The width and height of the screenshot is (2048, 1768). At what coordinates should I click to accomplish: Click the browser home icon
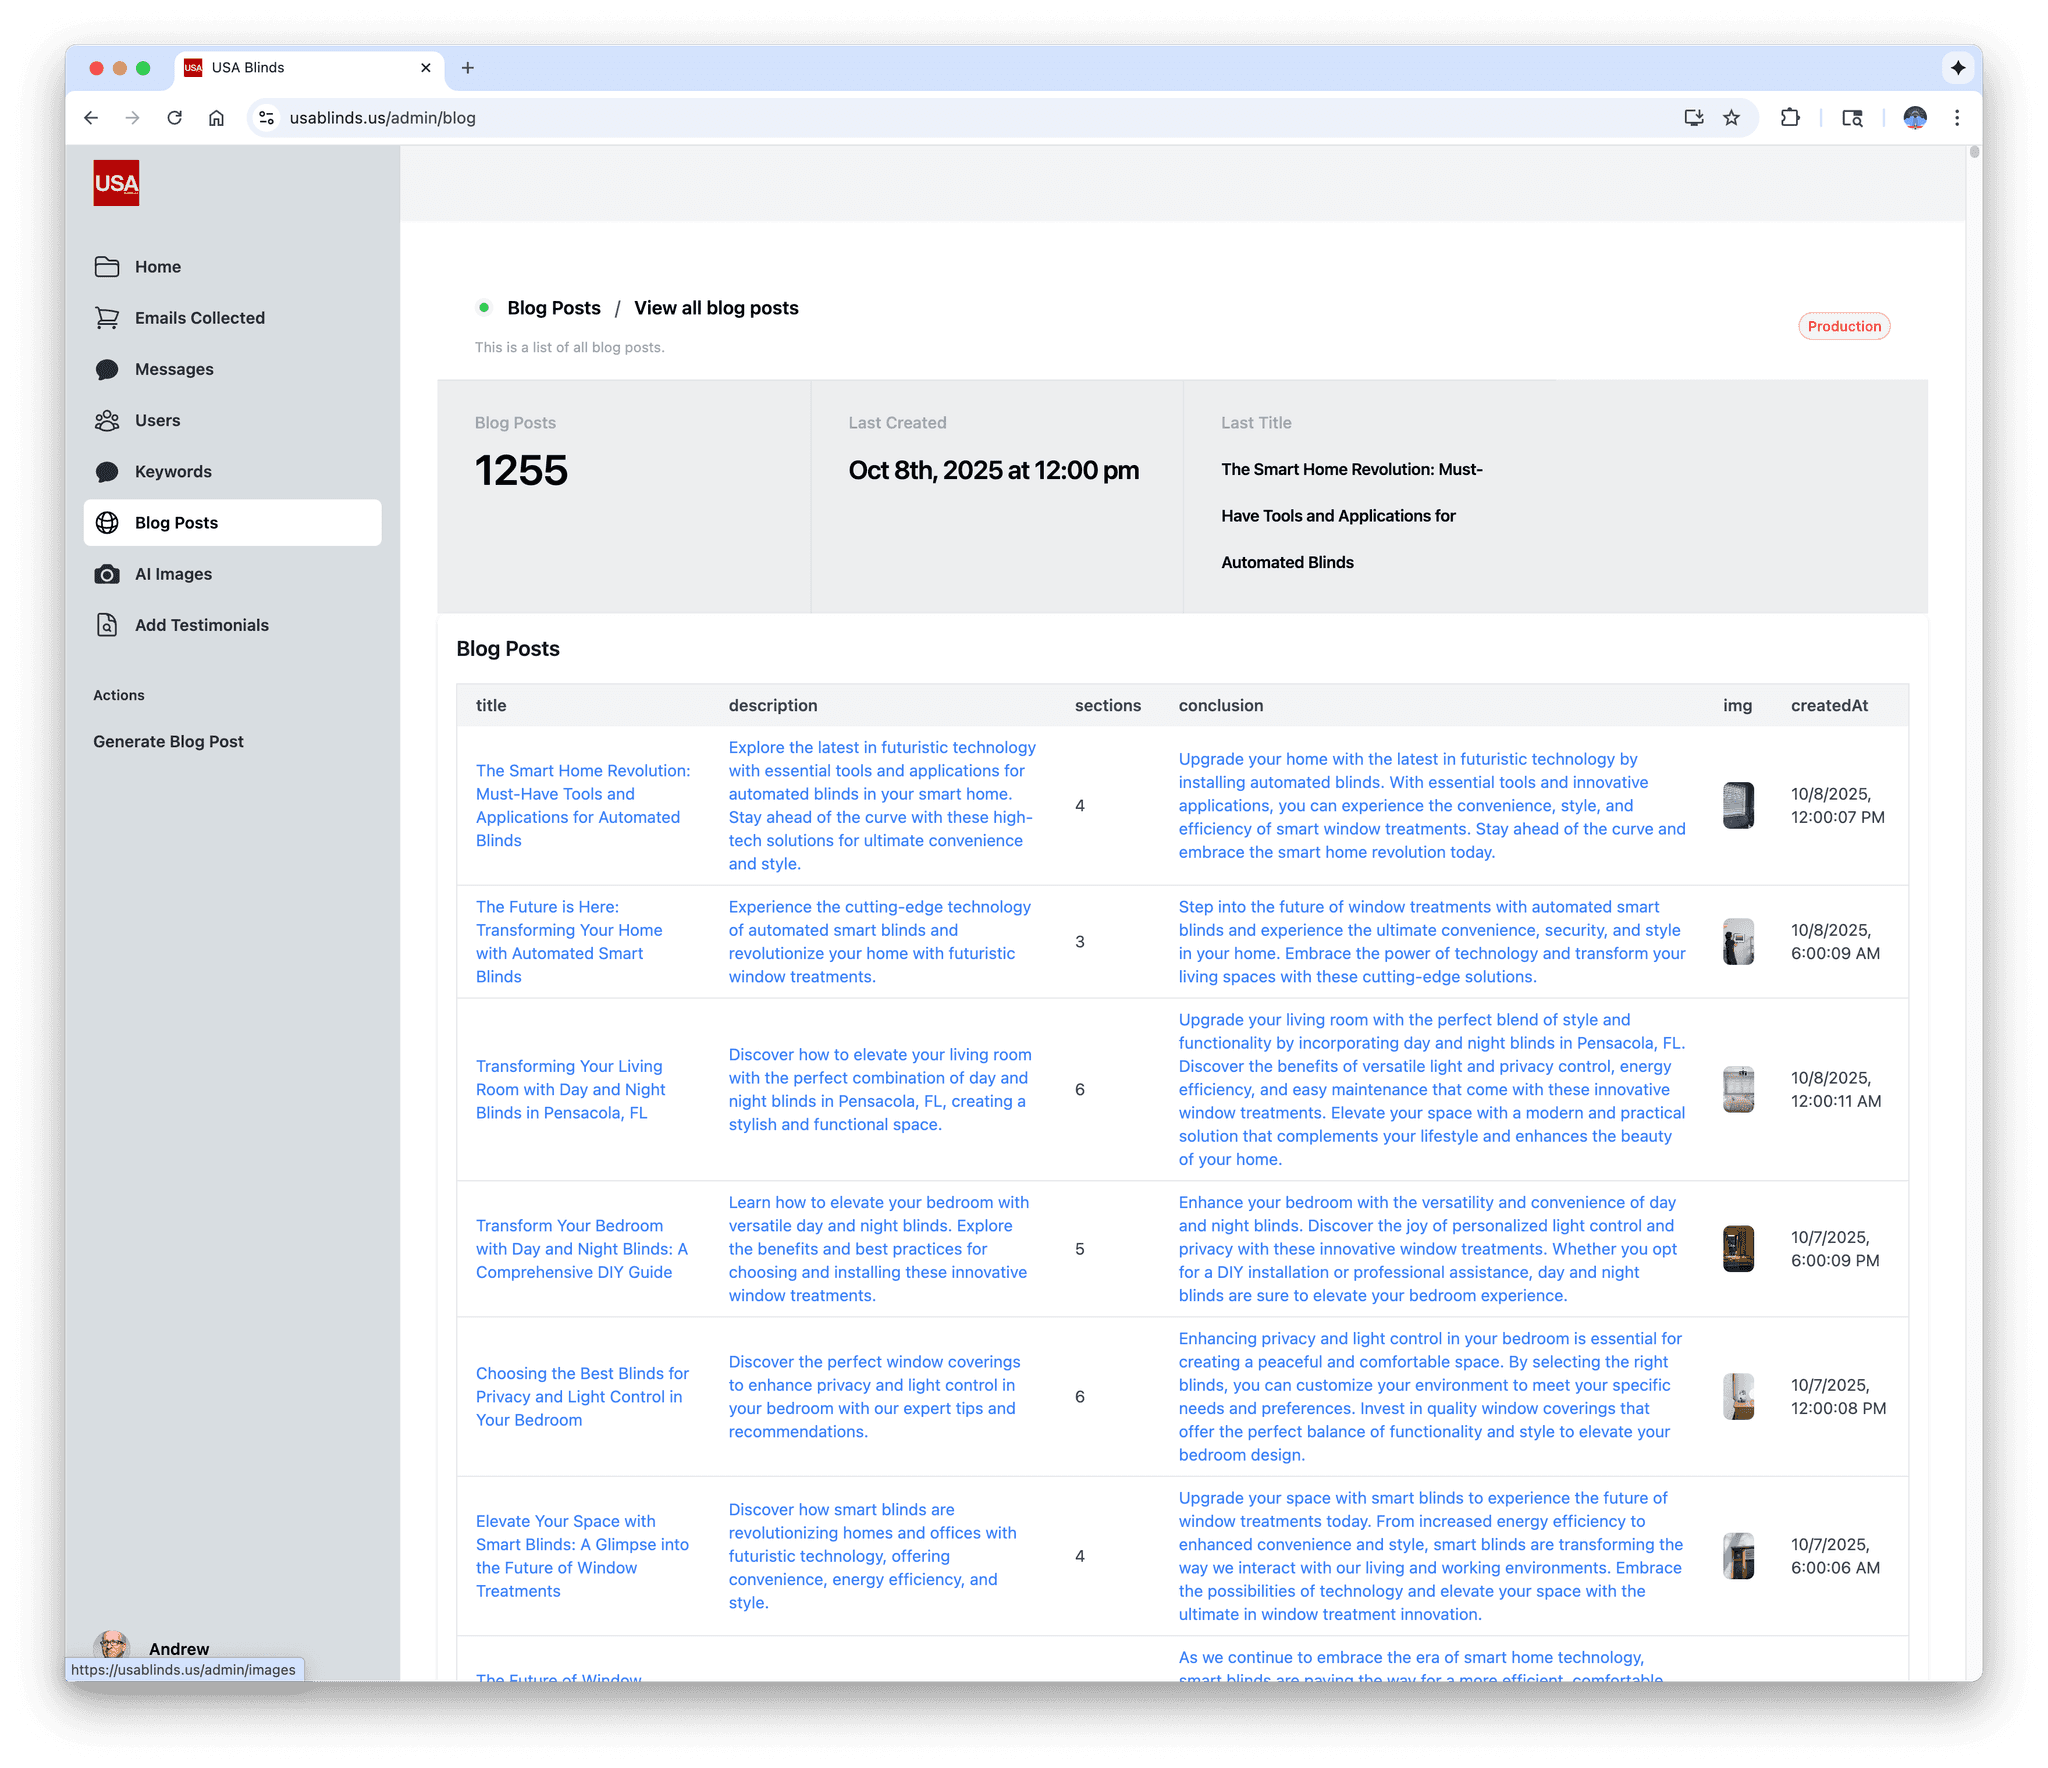click(216, 118)
